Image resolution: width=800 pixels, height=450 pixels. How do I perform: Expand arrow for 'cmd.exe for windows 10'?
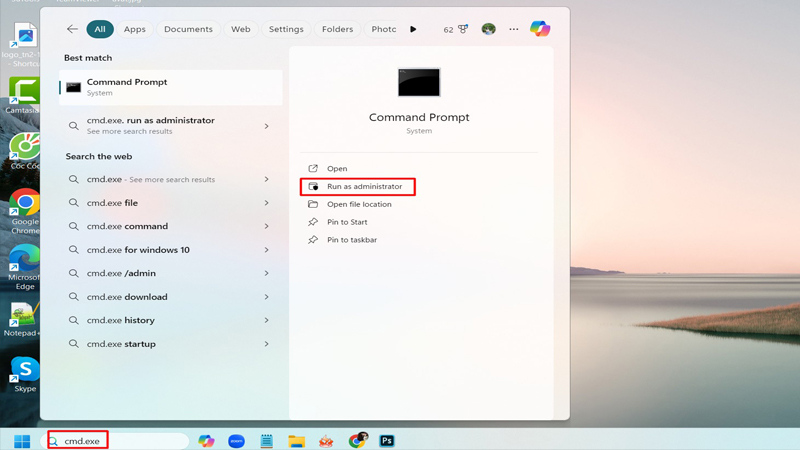tap(266, 249)
